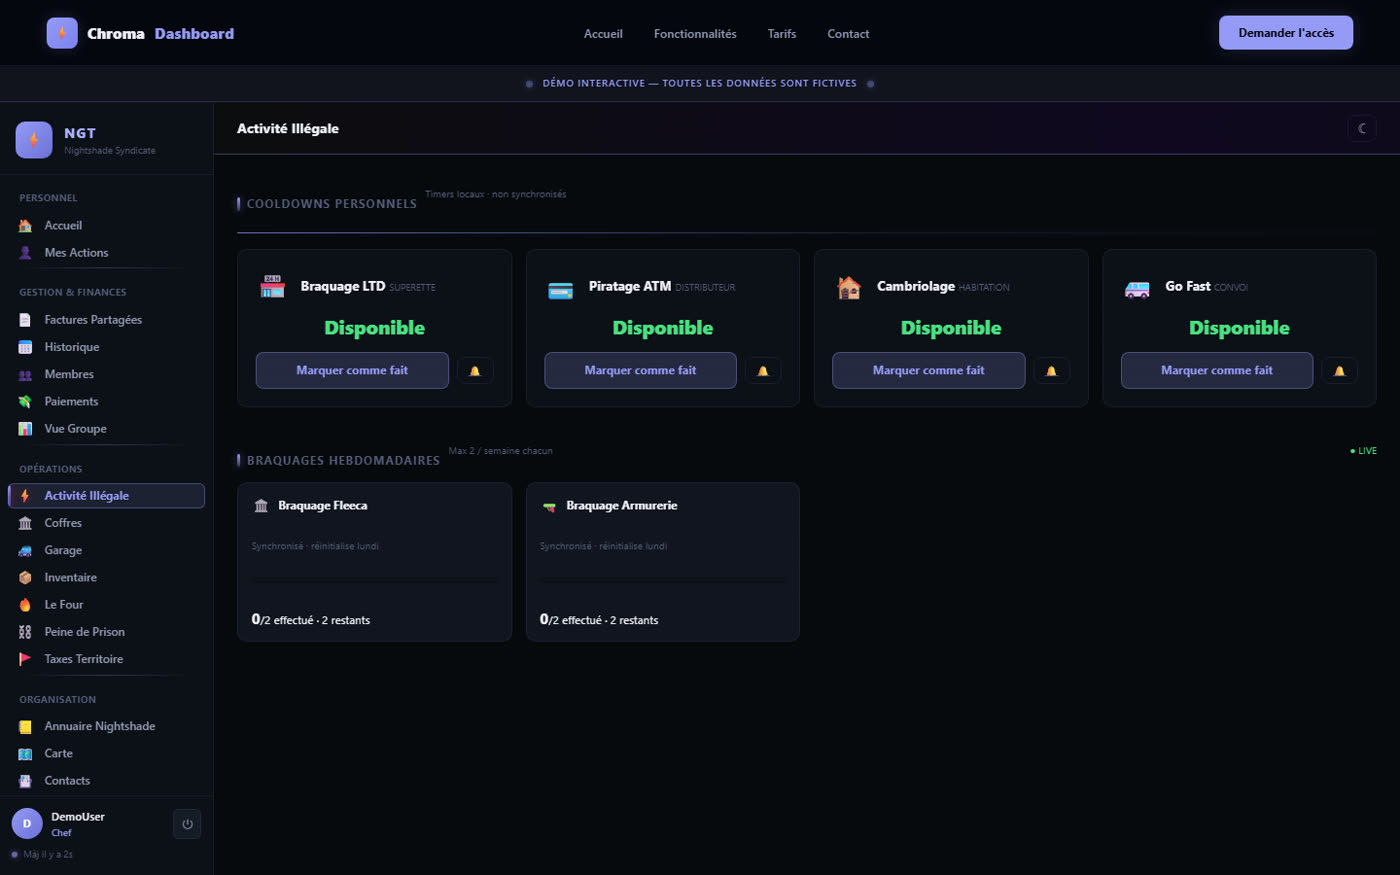The height and width of the screenshot is (875, 1400).
Task: Click 'Disponible' status under Go Fast
Action: [1239, 328]
